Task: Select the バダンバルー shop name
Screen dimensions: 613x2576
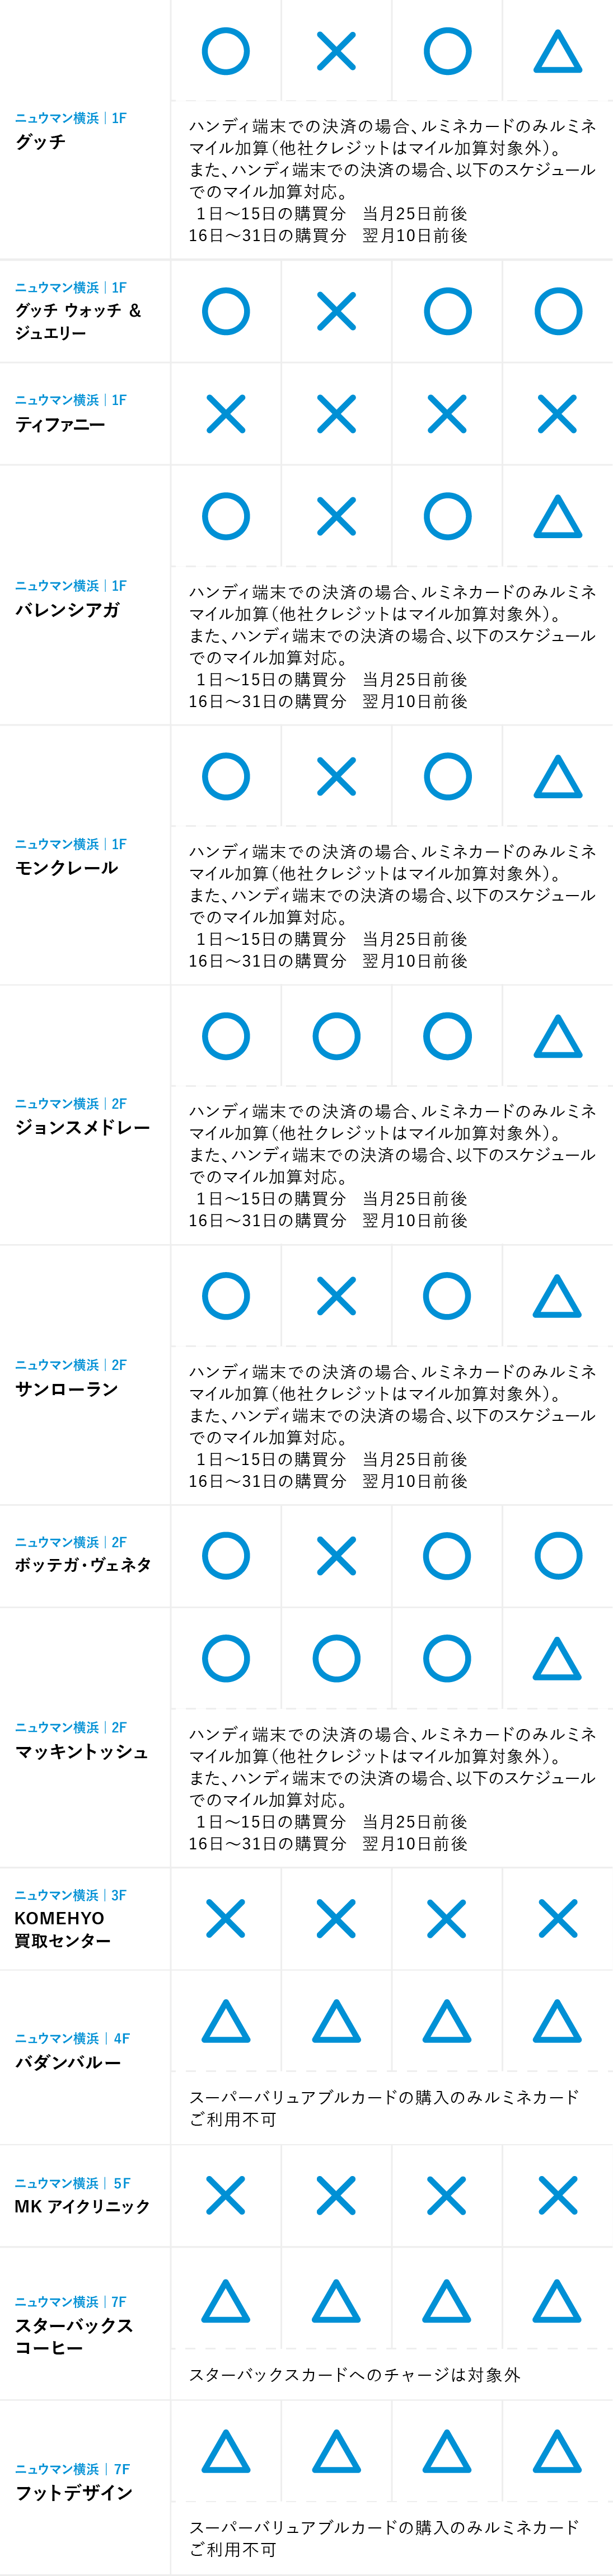Action: (68, 2063)
